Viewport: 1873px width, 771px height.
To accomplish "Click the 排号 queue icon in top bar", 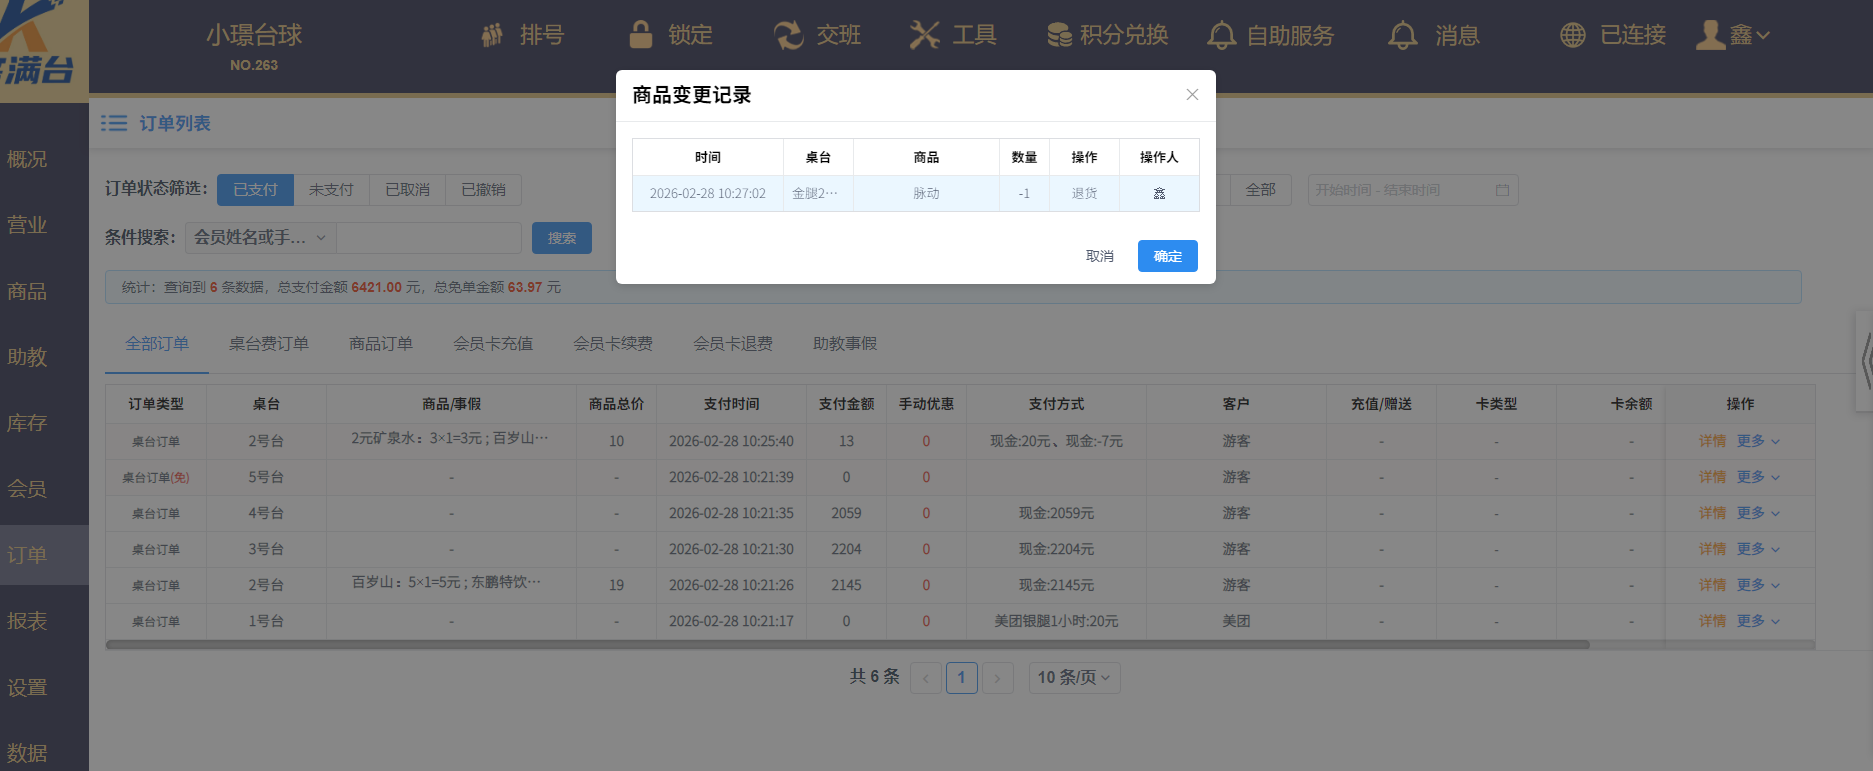I will tap(492, 36).
